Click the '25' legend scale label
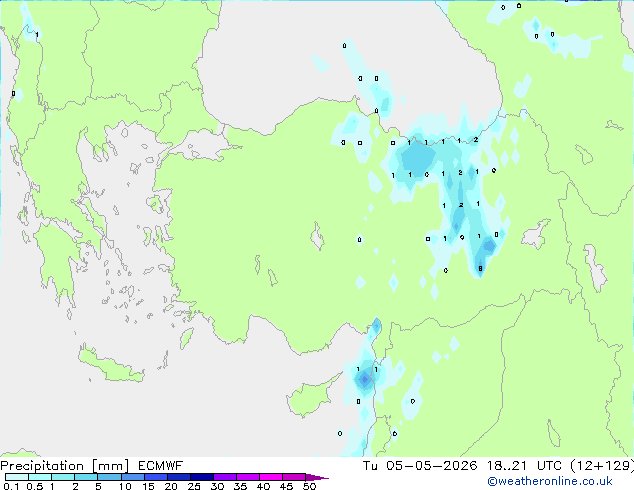This screenshot has height=490, width=634. pyautogui.click(x=194, y=486)
